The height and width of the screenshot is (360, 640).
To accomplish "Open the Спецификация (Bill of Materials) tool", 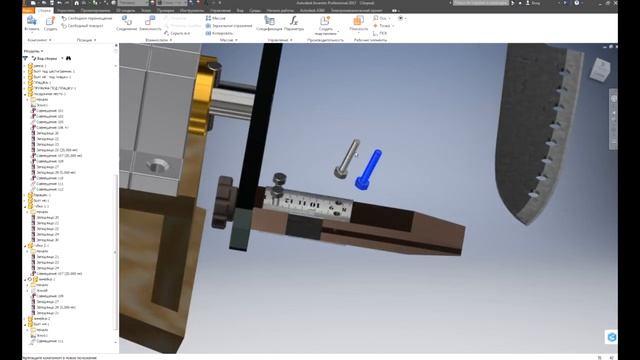I will [269, 23].
